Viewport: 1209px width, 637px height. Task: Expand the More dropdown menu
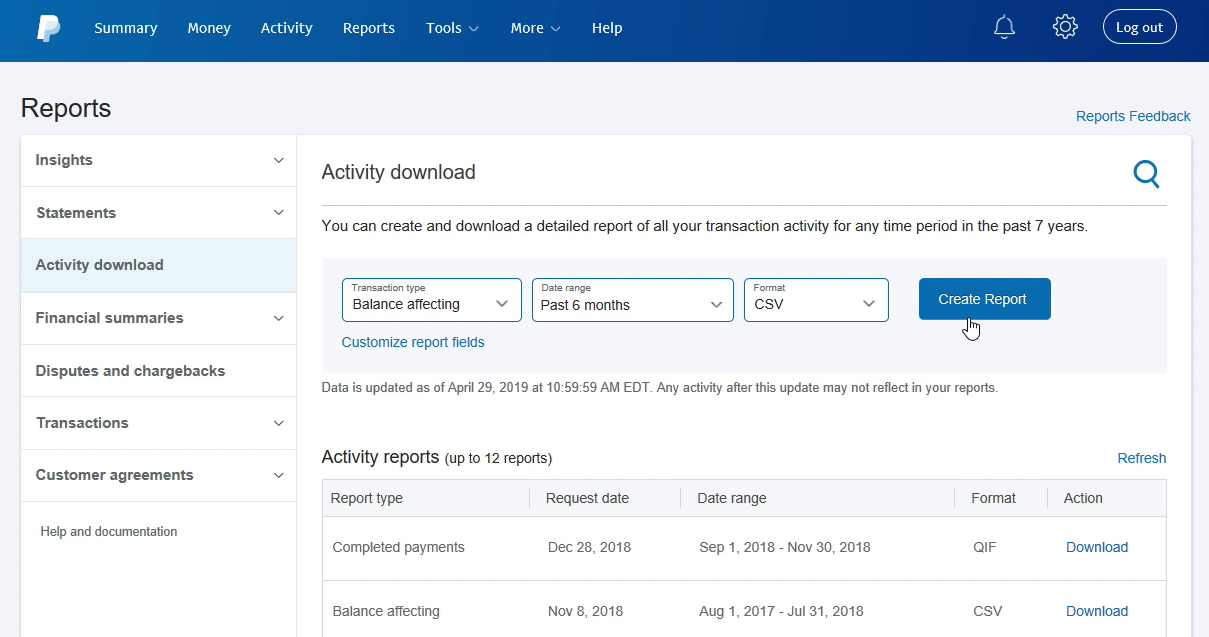click(535, 28)
